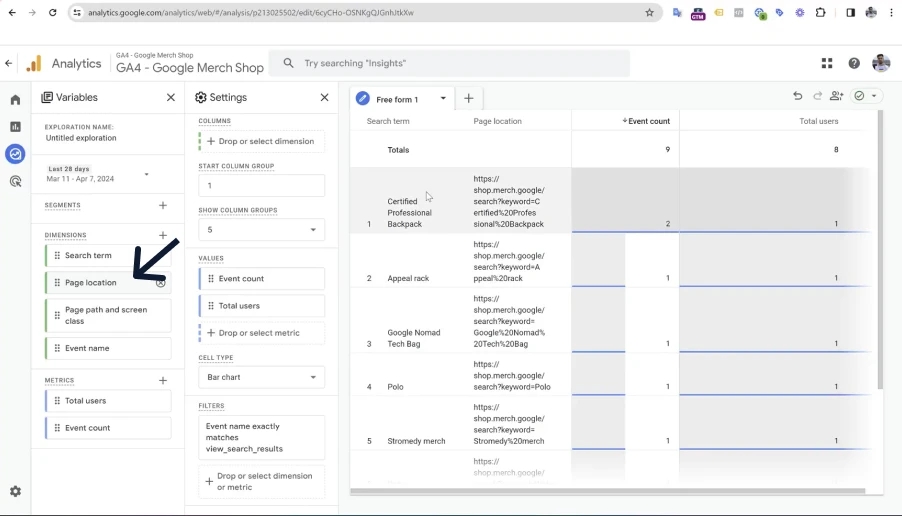902x516 pixels.
Task: Click GA4 - Google Merch Shop property selector
Action: pyautogui.click(x=190, y=63)
